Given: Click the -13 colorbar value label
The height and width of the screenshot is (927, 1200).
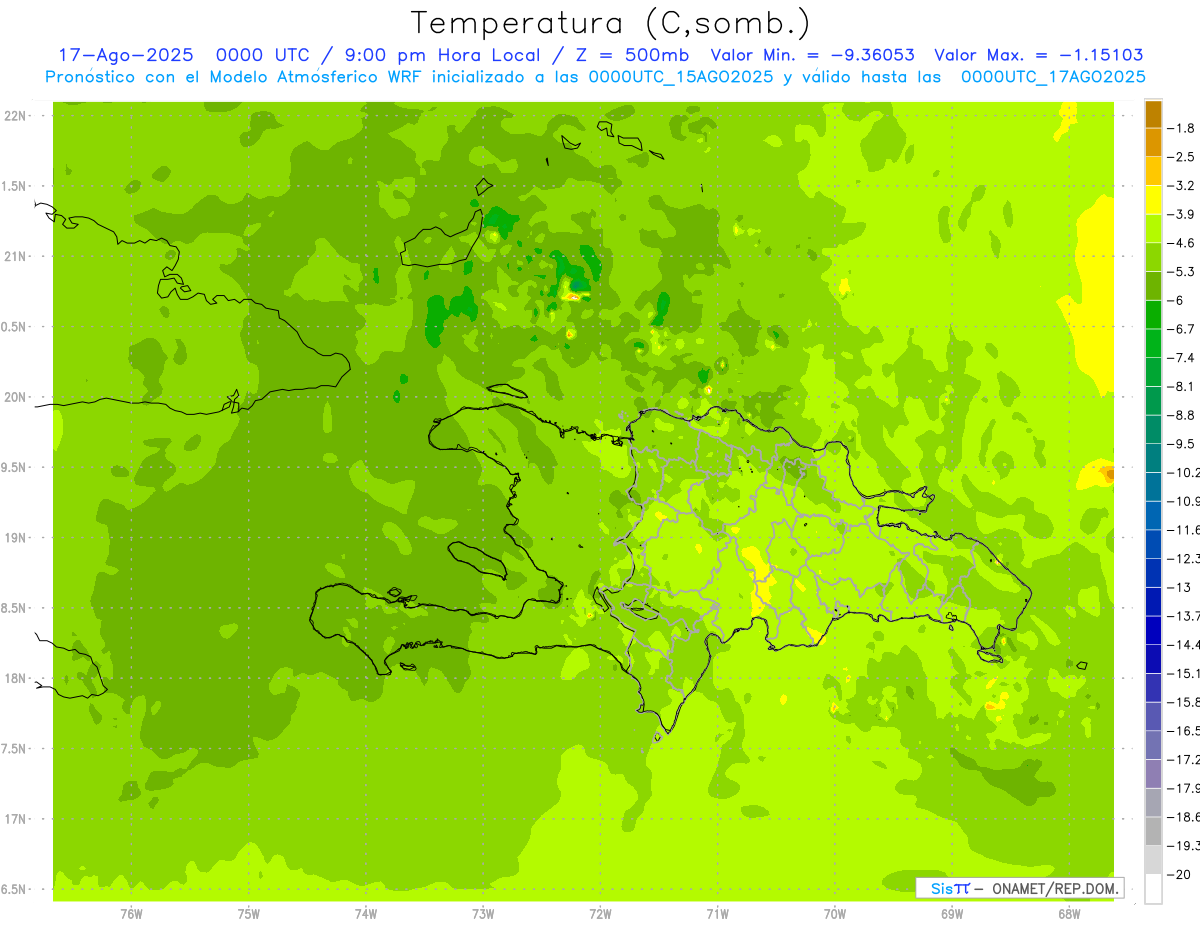Looking at the screenshot, I should point(1180,587).
